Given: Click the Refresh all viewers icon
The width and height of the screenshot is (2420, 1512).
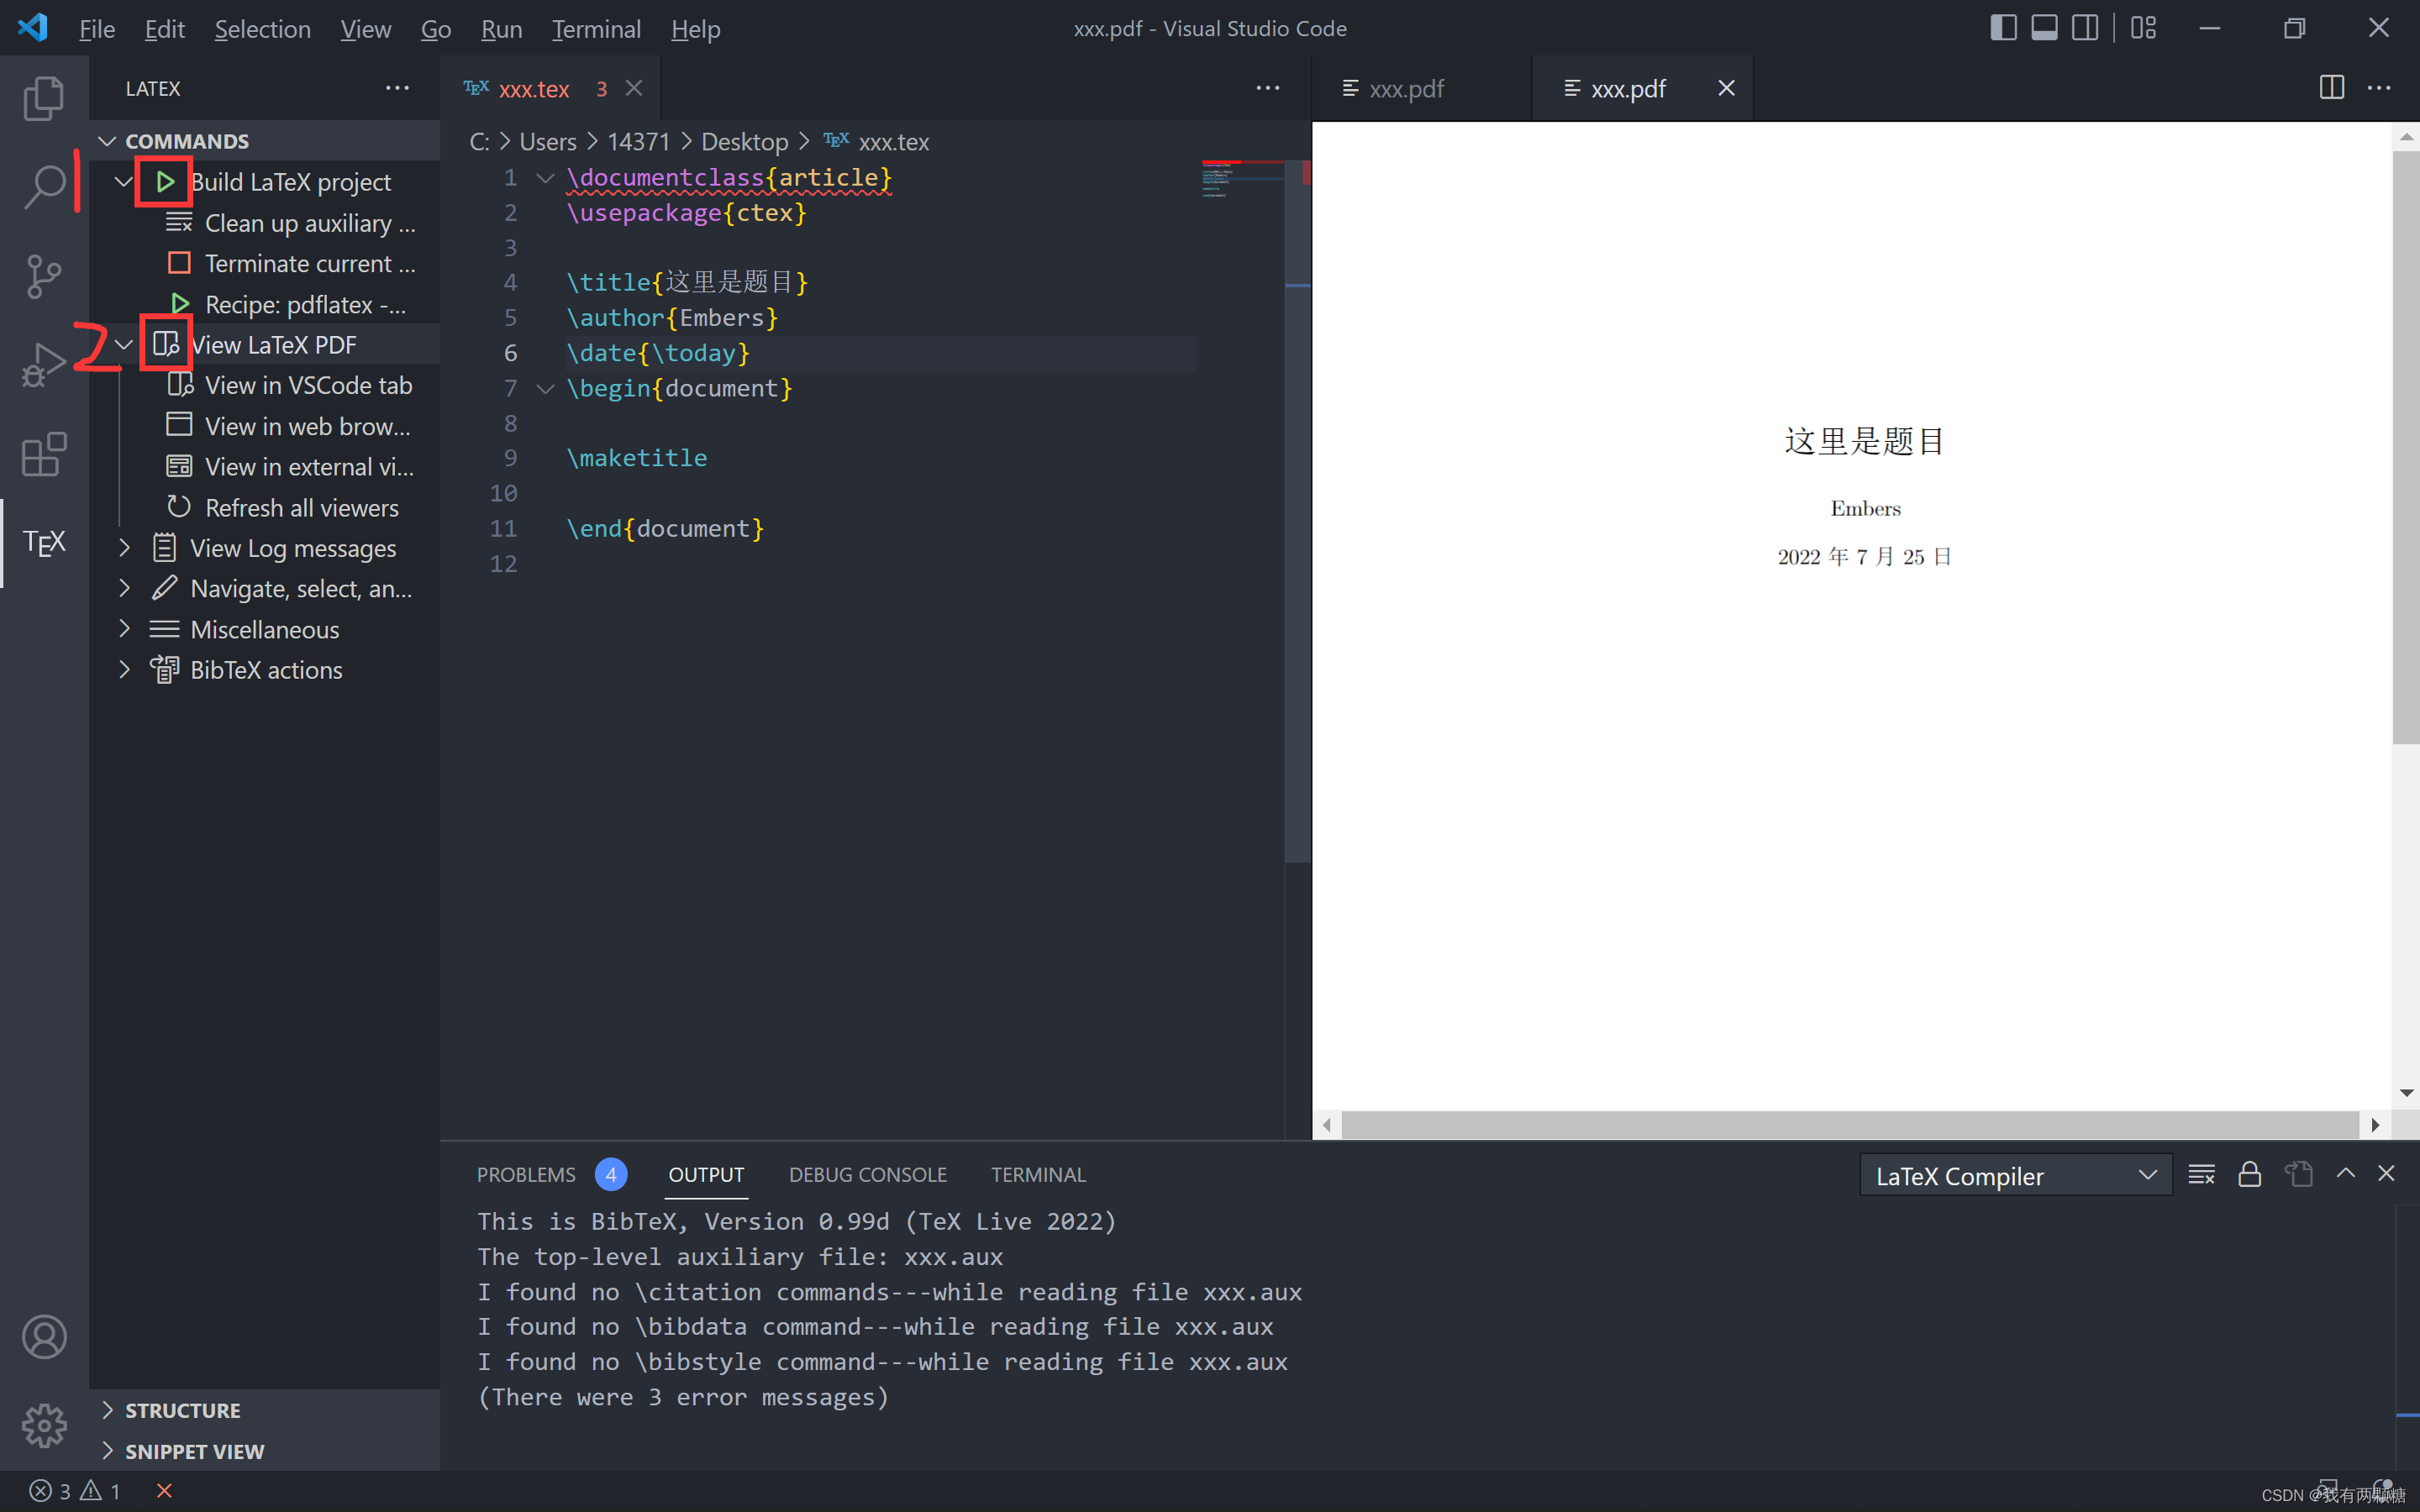Looking at the screenshot, I should pyautogui.click(x=179, y=507).
